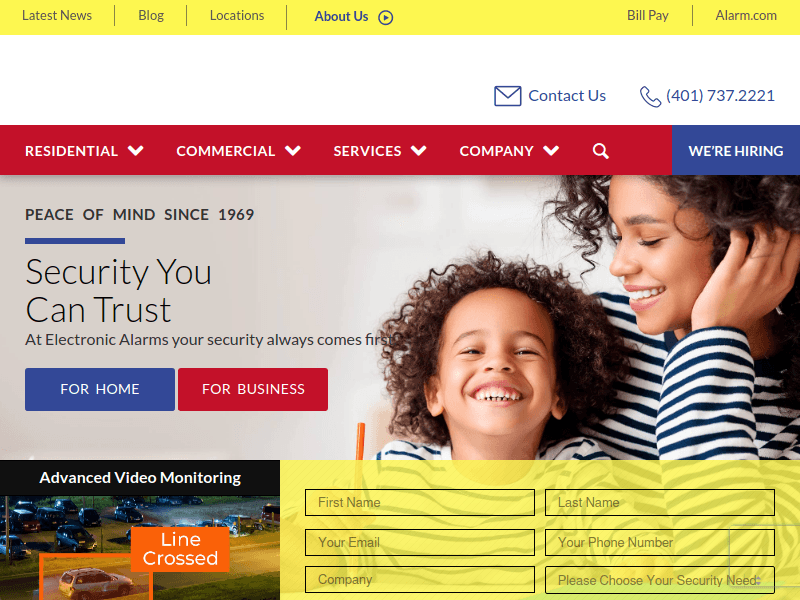
Task: Click the play circle beside About Us
Action: [386, 18]
